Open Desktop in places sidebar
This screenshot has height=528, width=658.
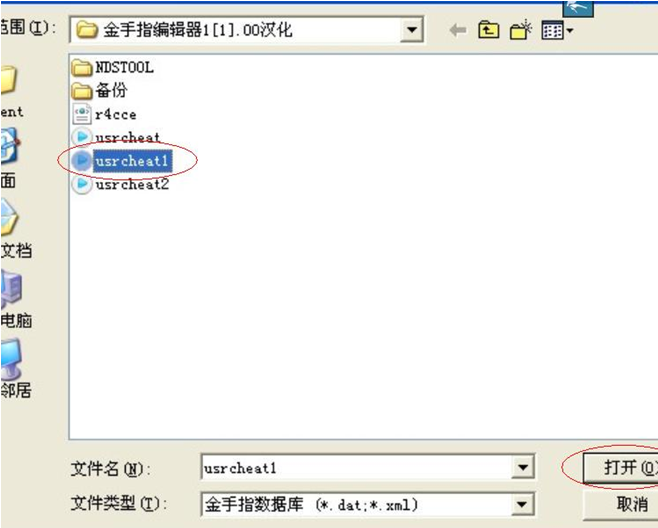(10, 159)
